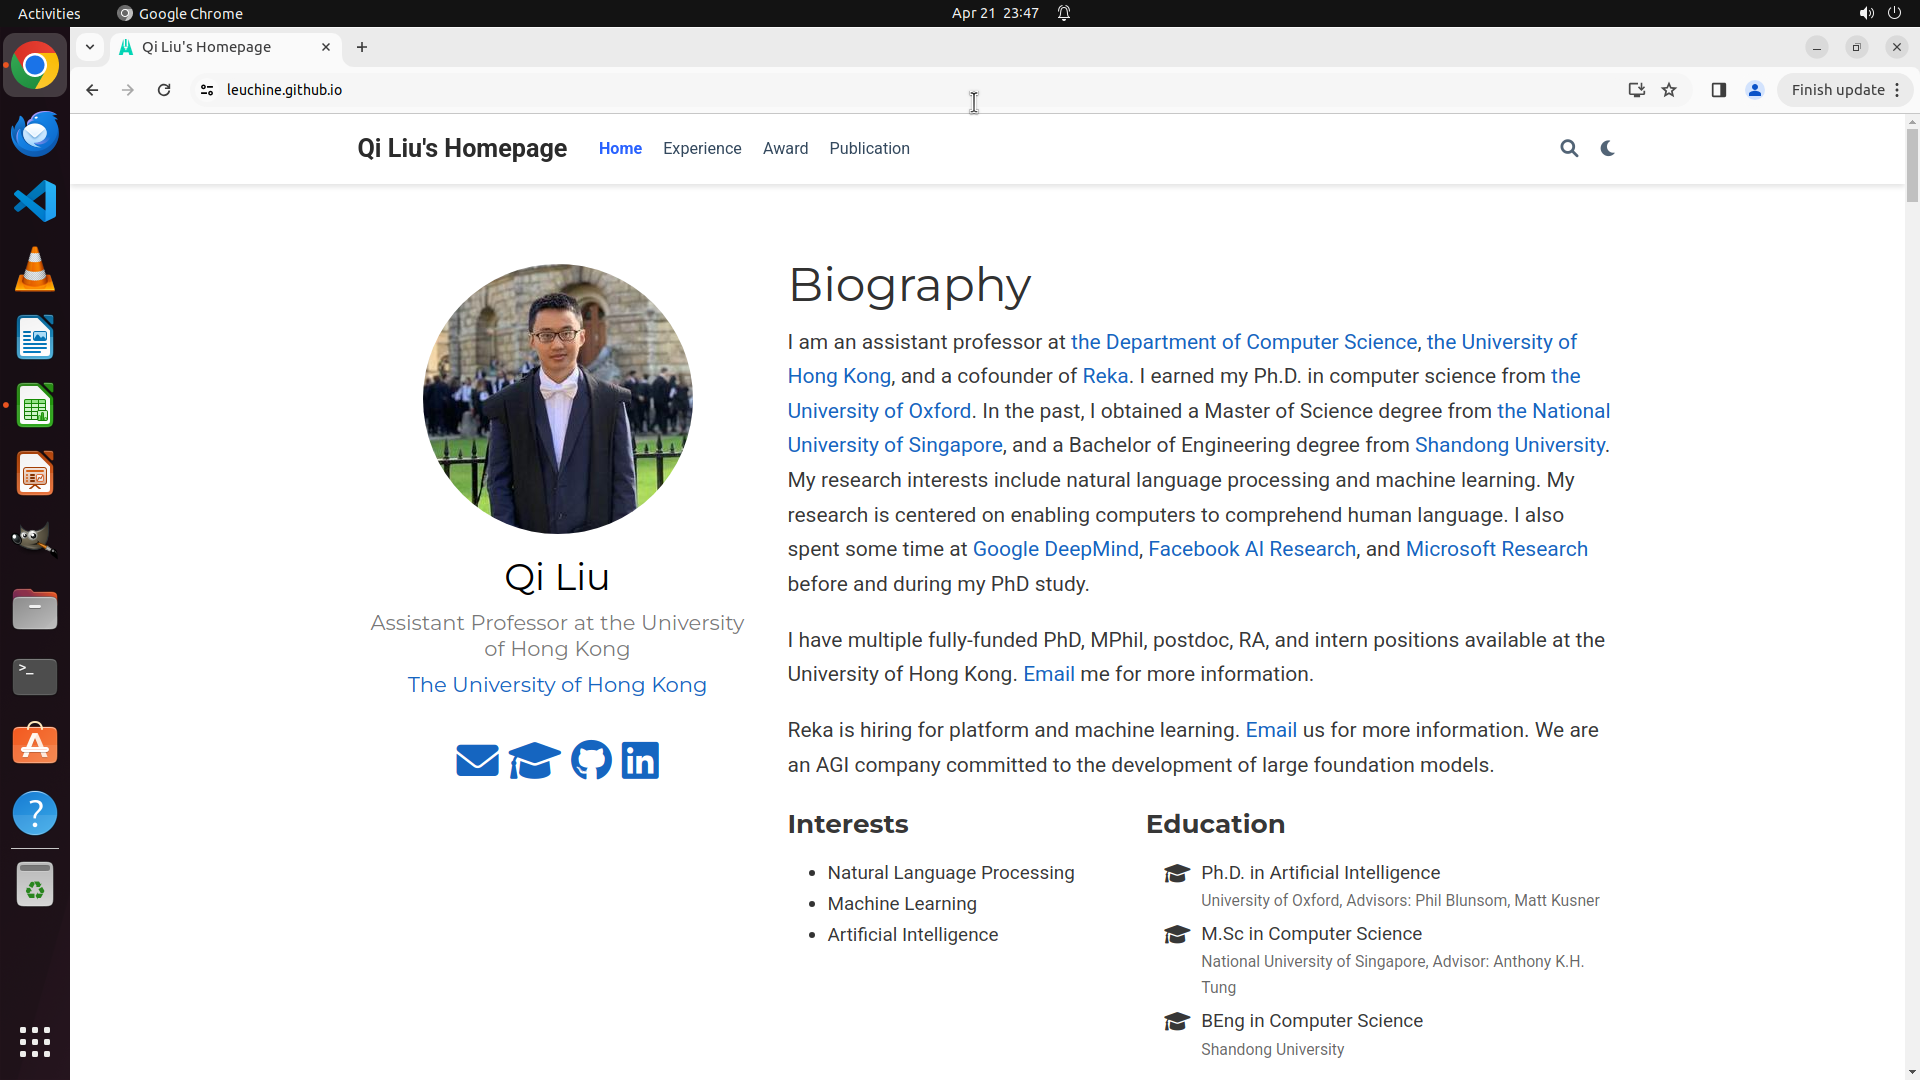Click the page's vertical scrollbar thumb

click(x=1912, y=165)
